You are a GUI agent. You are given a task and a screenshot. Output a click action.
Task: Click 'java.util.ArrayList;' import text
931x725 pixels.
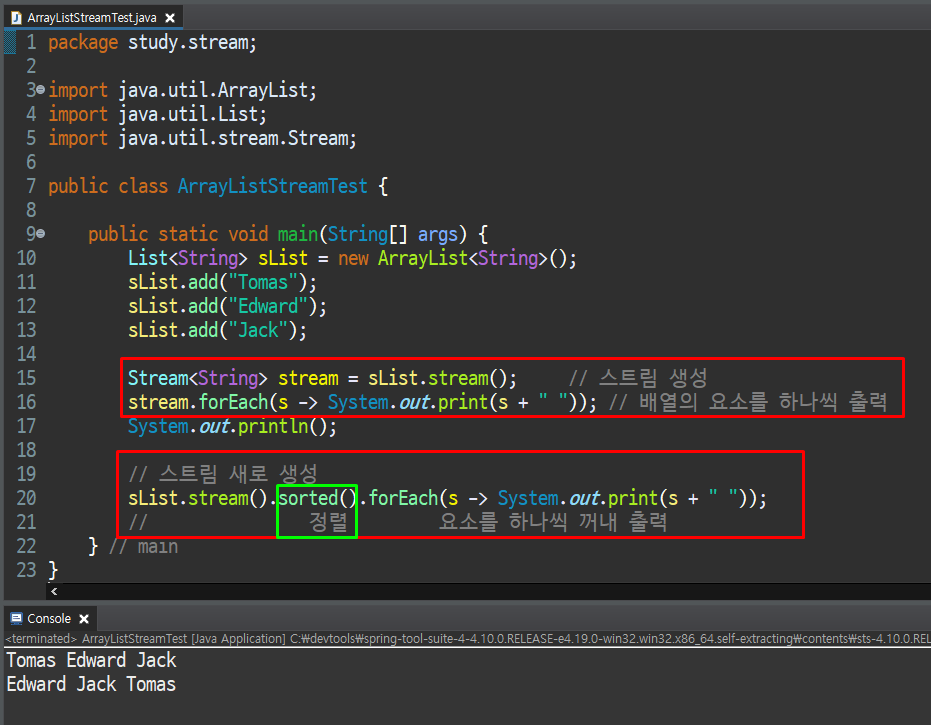tap(217, 90)
